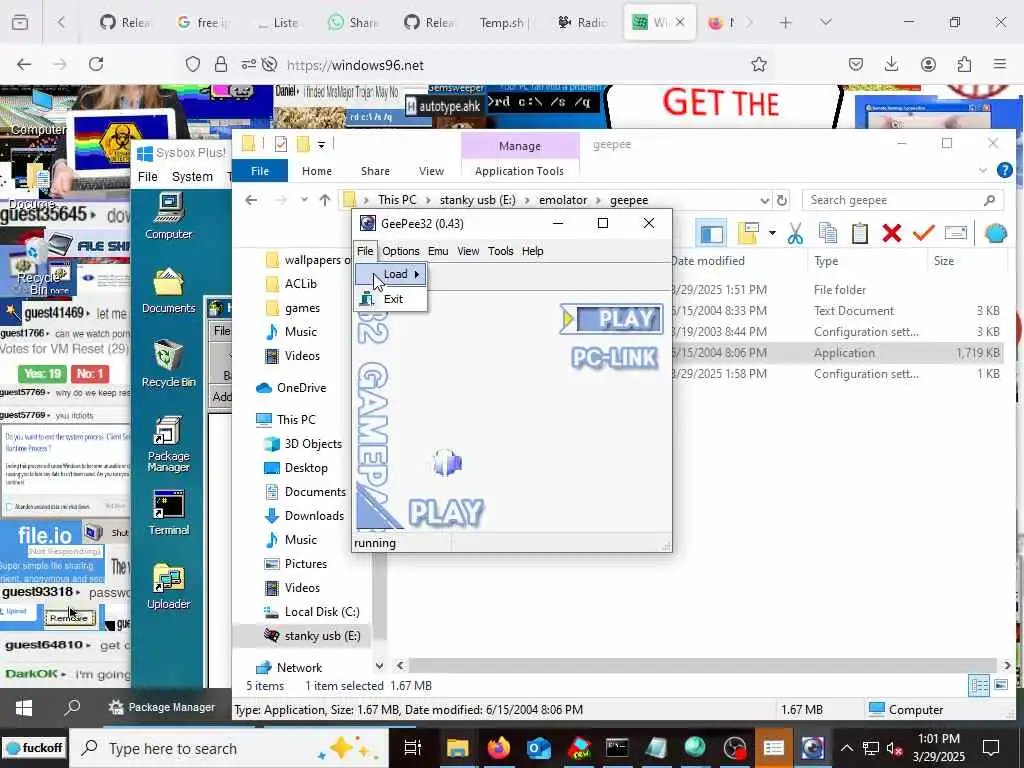Click the 'This PC' breadcrumb in address bar
Screen dimensions: 1024x768
(x=396, y=200)
